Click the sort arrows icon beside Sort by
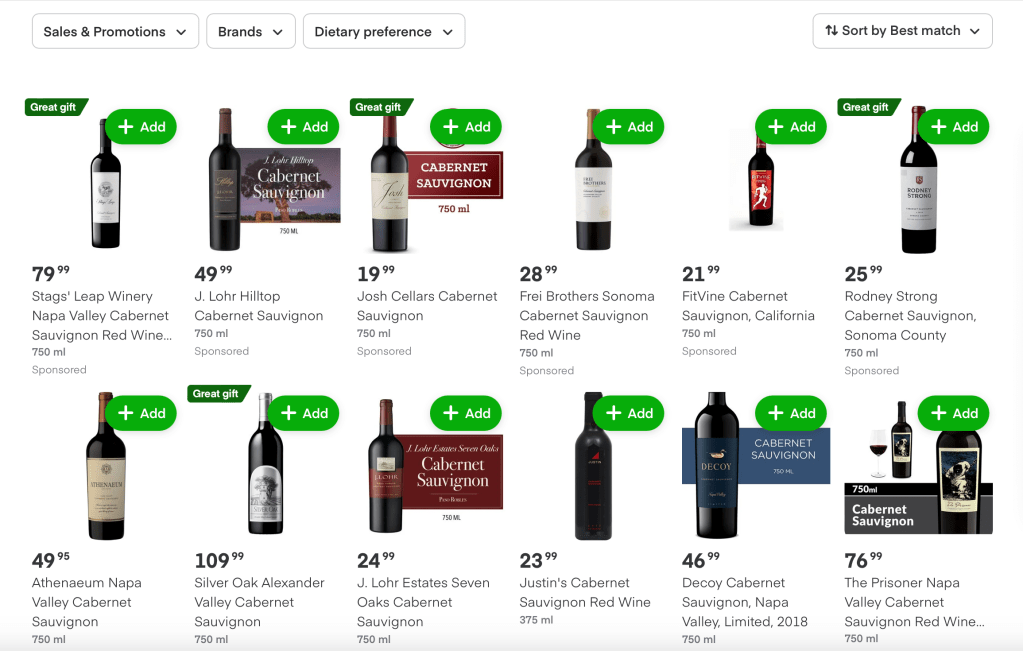1023x651 pixels. click(831, 31)
